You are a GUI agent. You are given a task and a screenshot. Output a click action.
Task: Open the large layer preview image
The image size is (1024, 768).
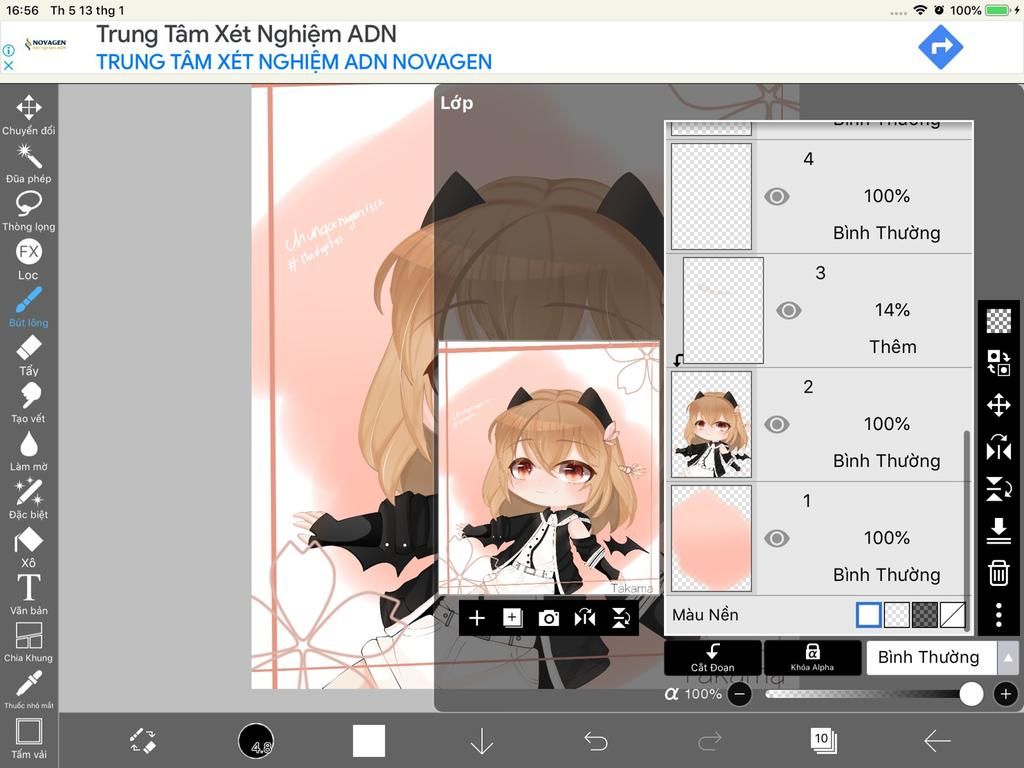(x=549, y=468)
